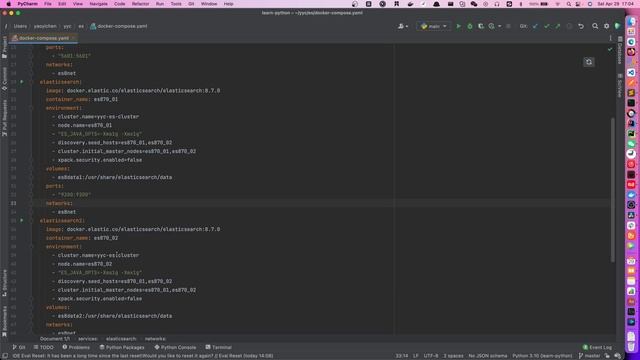Click docker-compose.yaml in the navigation bar
This screenshot has width=640, height=360.
119,26
